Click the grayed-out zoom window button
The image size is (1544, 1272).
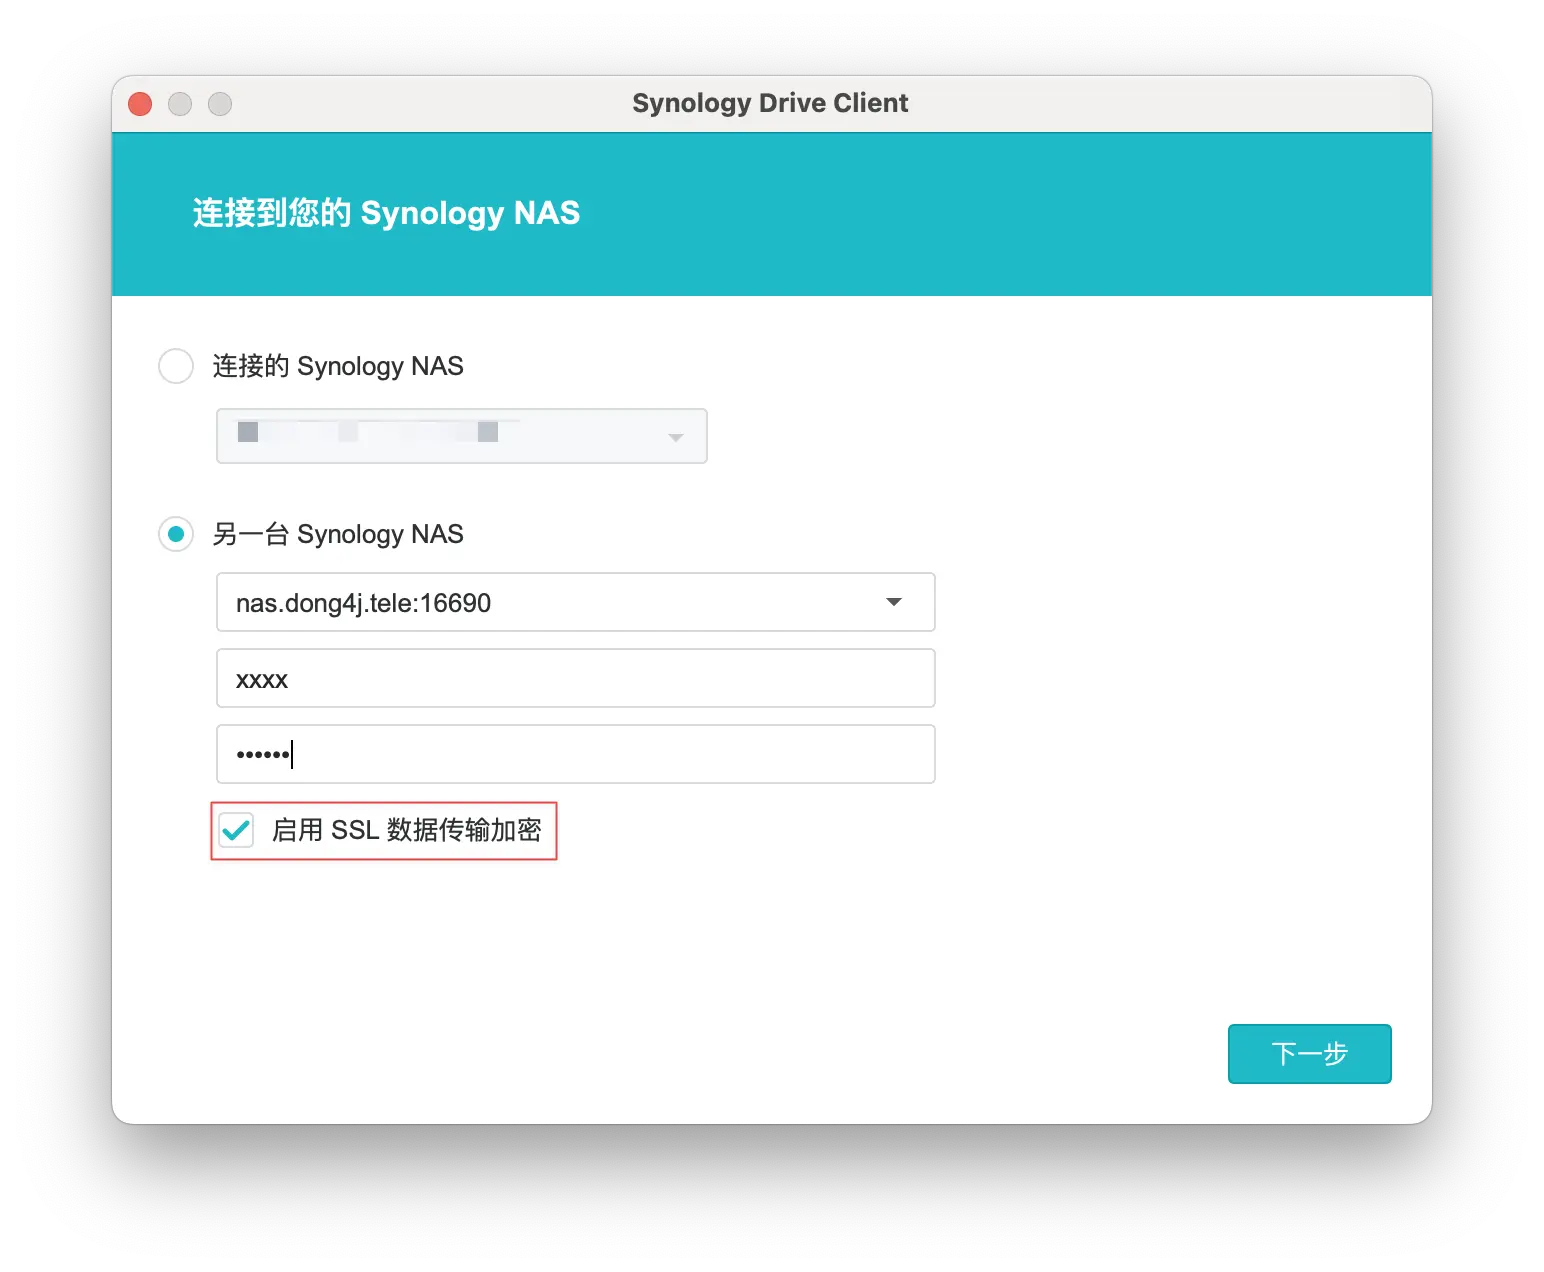coord(220,104)
